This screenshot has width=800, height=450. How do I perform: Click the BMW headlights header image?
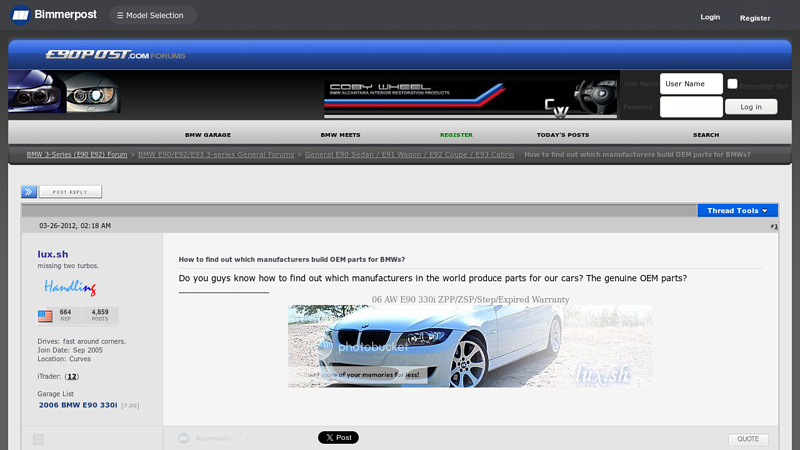[x=64, y=92]
